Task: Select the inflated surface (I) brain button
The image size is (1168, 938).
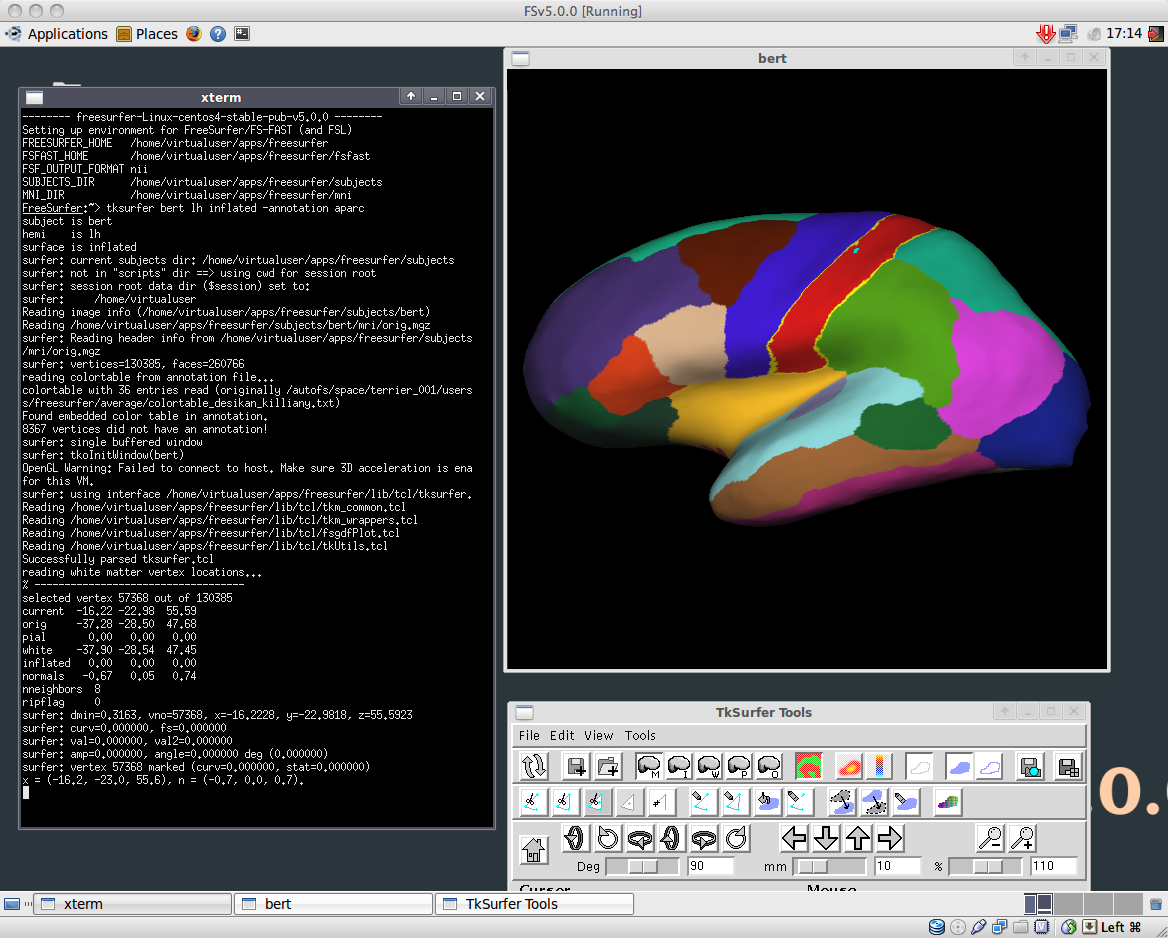Action: pyautogui.click(x=680, y=767)
